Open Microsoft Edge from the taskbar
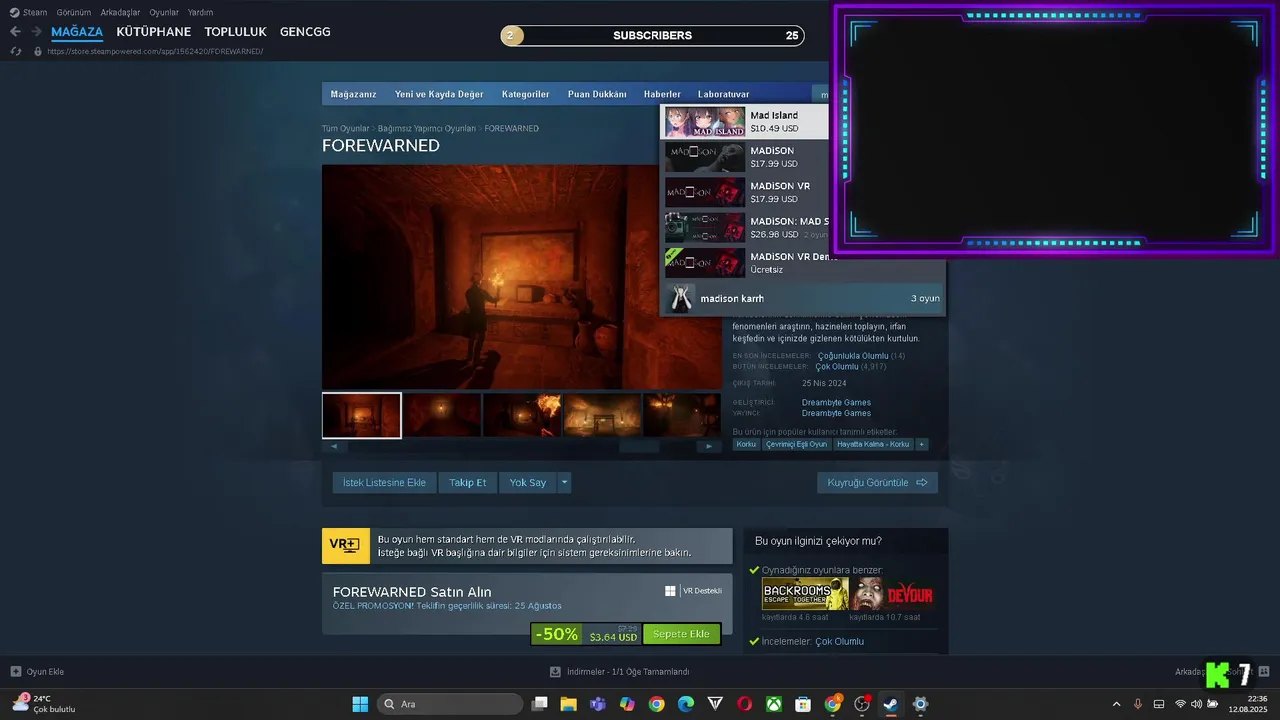The height and width of the screenshot is (720, 1280). tap(686, 704)
